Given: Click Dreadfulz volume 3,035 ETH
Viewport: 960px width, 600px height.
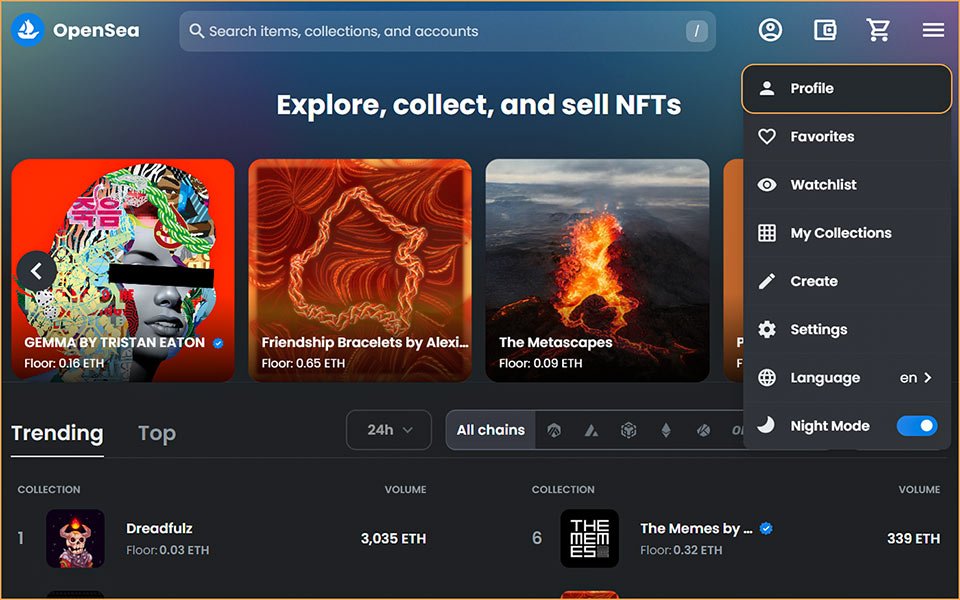Looking at the screenshot, I should tap(393, 538).
